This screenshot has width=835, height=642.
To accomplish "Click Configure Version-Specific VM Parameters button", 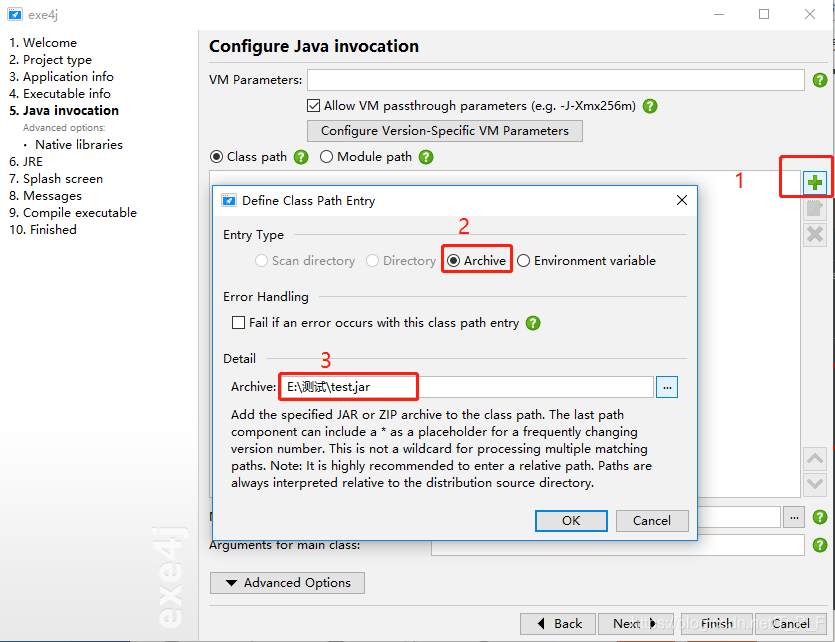I will pos(445,131).
